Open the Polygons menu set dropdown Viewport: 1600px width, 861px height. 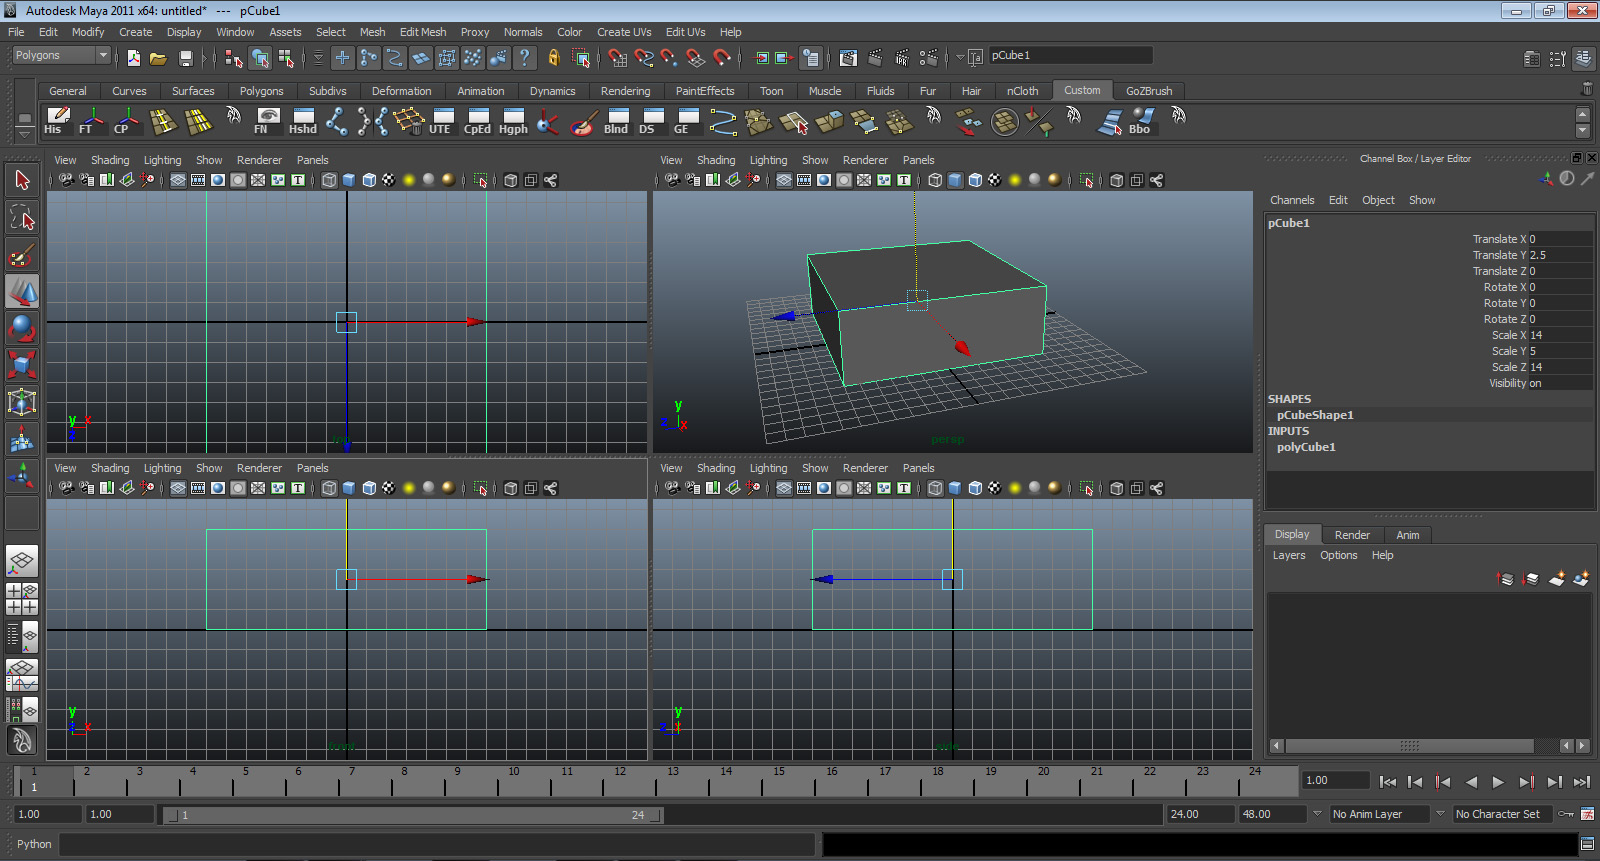[61, 56]
